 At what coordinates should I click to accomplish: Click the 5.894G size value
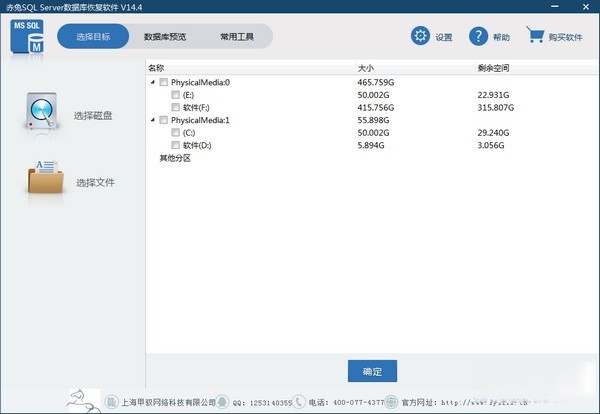[x=371, y=145]
